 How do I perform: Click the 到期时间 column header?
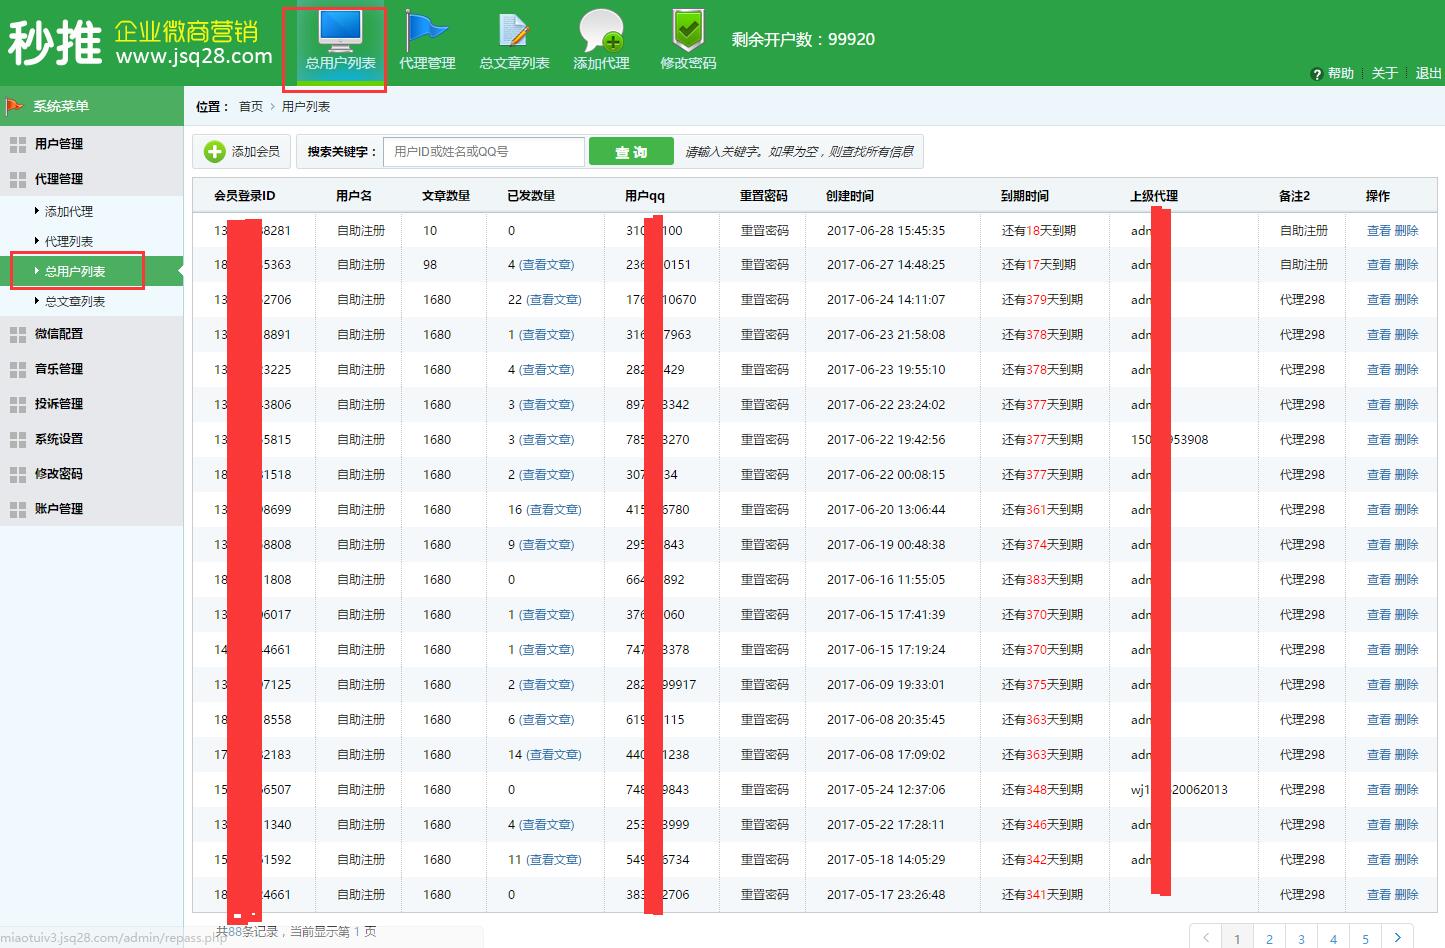pos(1024,196)
